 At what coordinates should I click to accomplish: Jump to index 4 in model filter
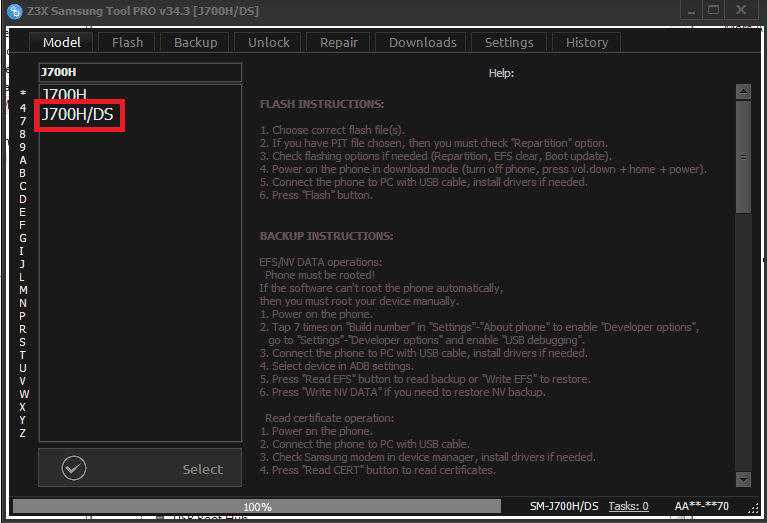point(23,108)
